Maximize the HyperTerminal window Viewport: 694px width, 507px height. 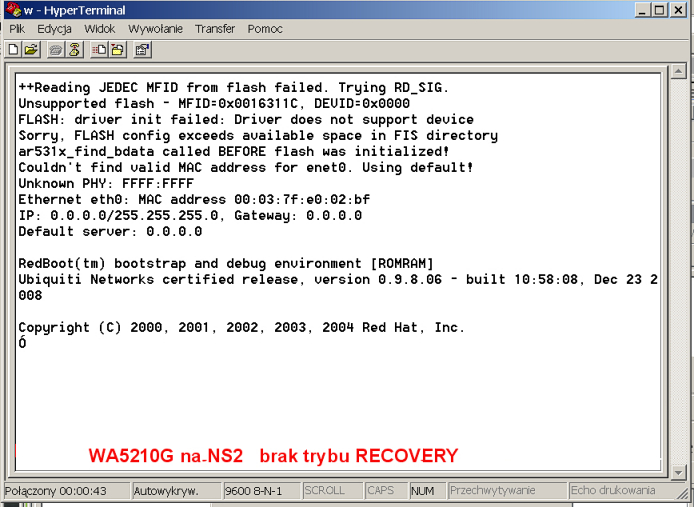[x=659, y=10]
